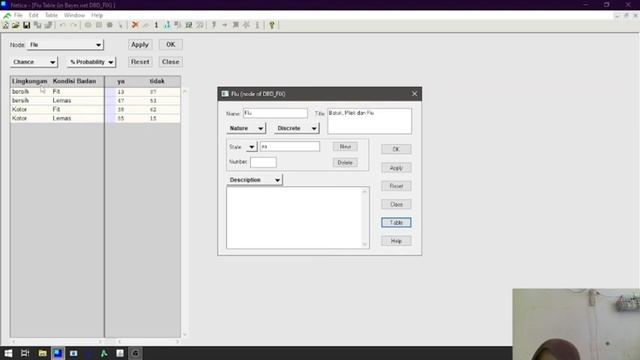Click the Undo arrow in the toolbar
This screenshot has height=360, width=640.
click(x=62, y=25)
